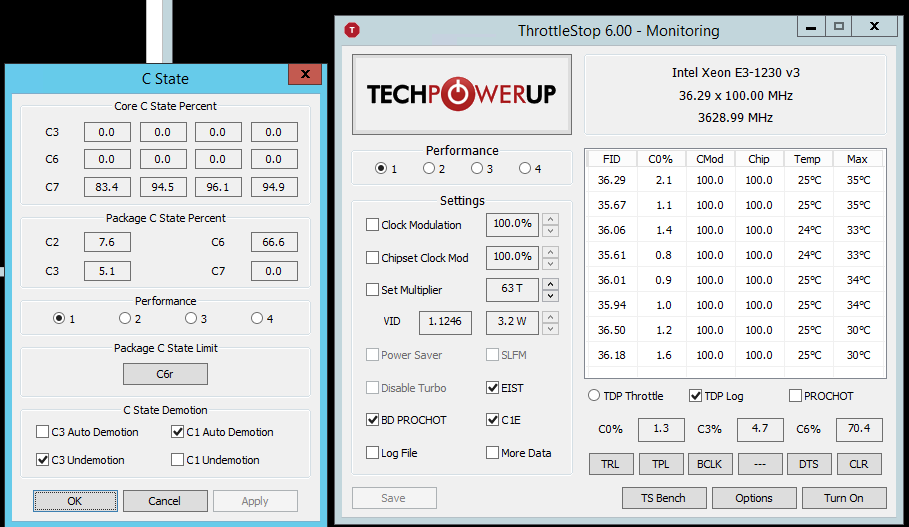Click up arrow beside 3.2 W field
Screen dimensions: 909x527
(x=551, y=317)
